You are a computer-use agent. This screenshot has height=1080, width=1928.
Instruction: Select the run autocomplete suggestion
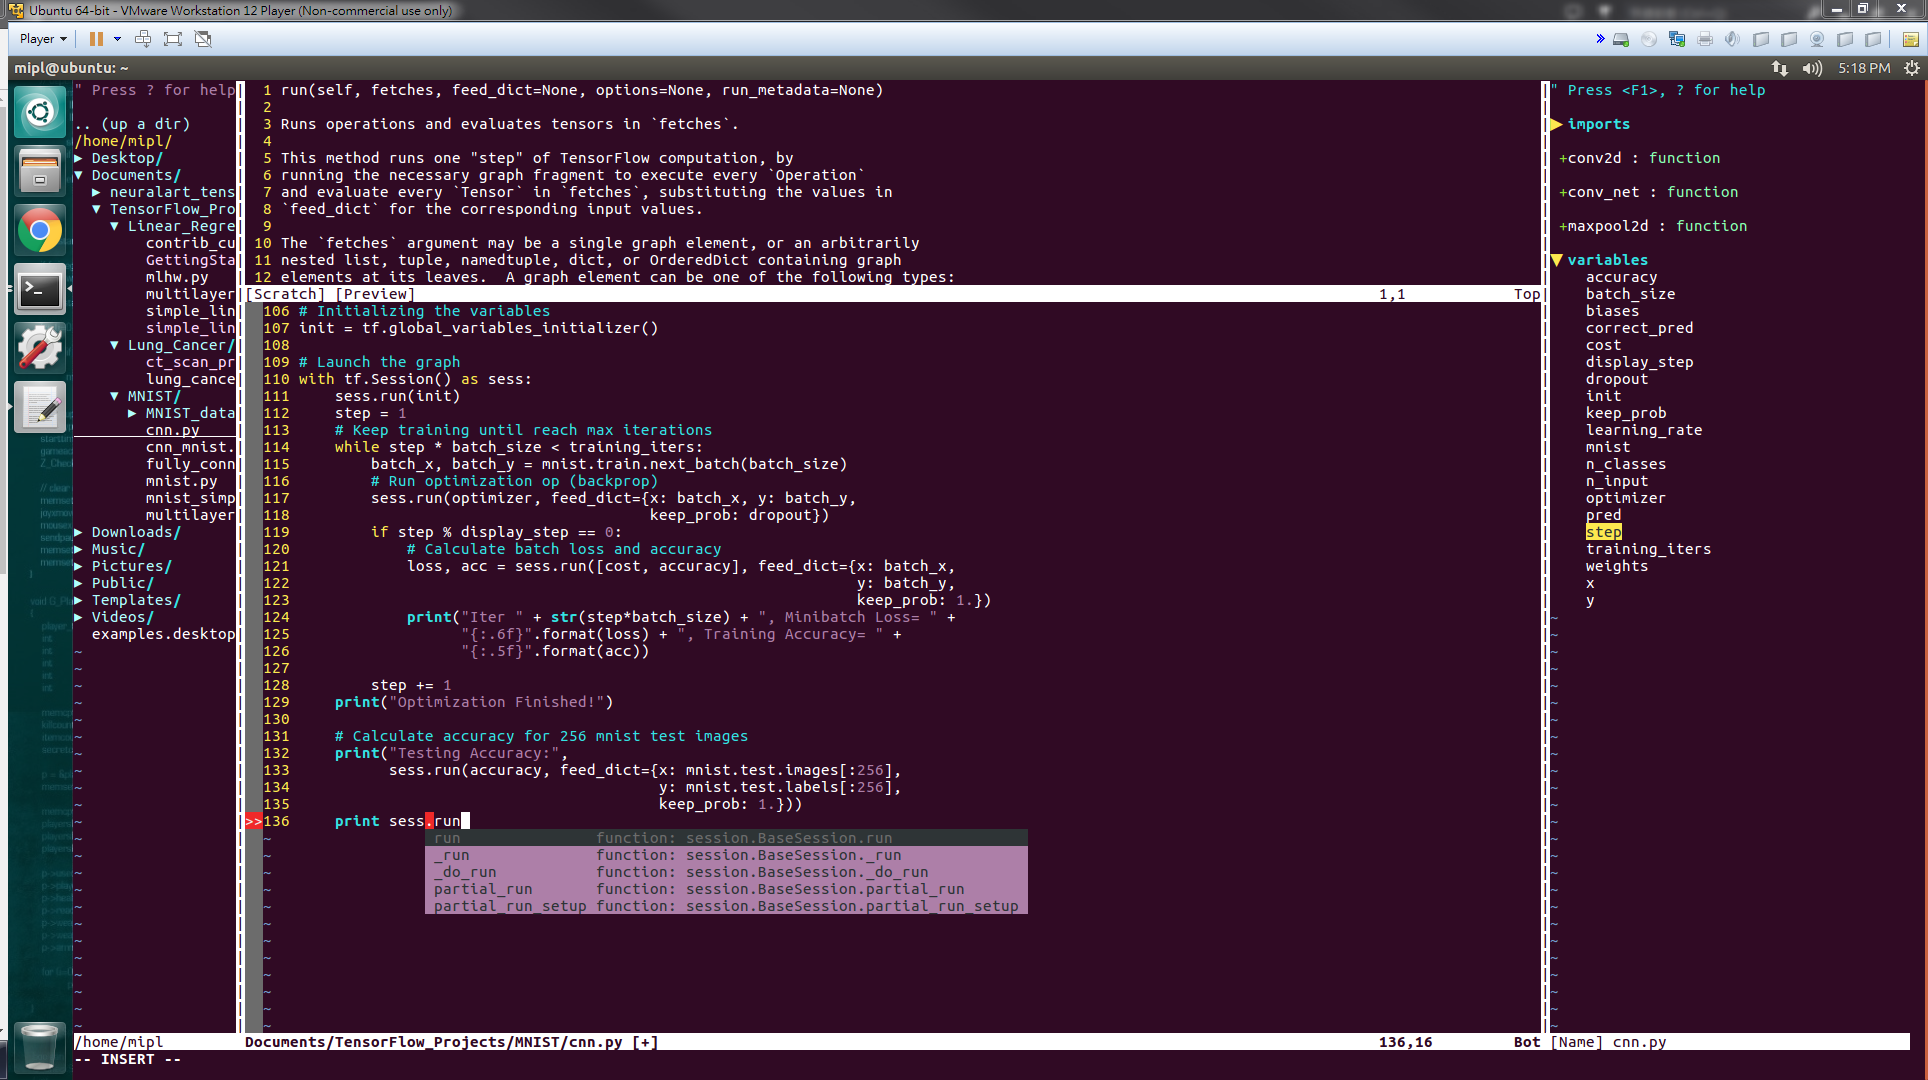(x=450, y=838)
